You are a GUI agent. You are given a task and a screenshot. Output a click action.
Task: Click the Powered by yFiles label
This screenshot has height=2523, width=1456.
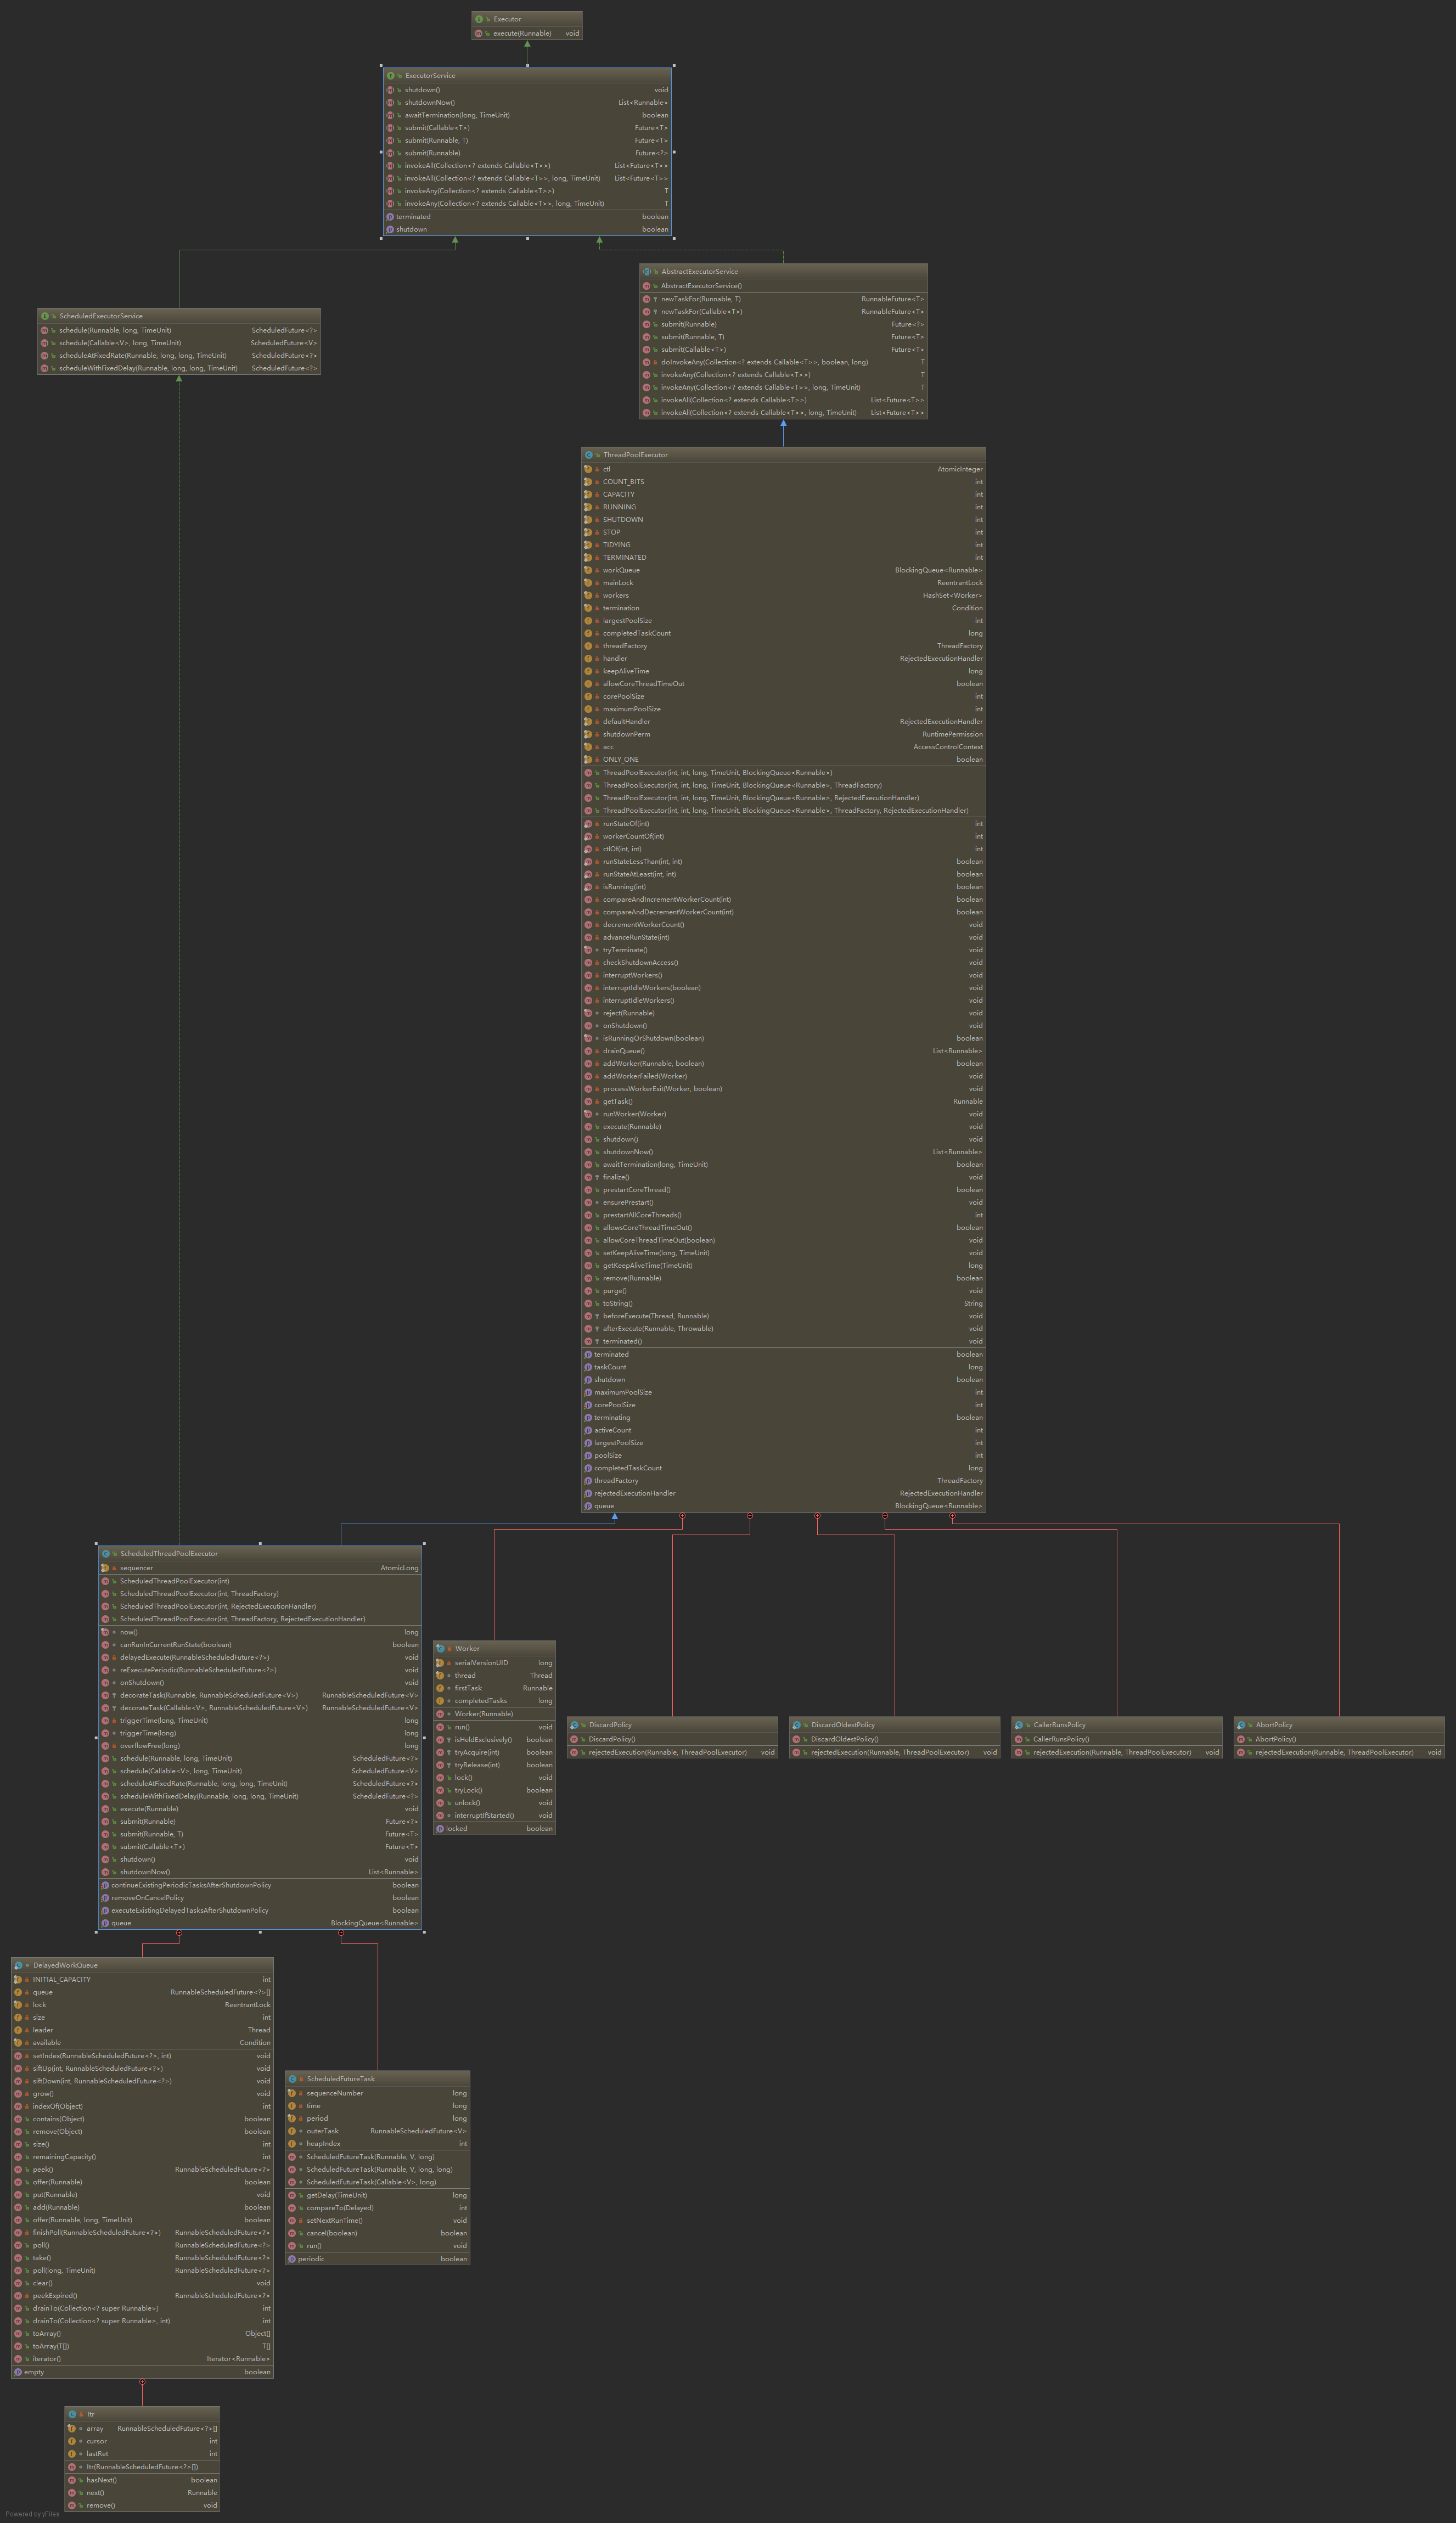point(32,2514)
